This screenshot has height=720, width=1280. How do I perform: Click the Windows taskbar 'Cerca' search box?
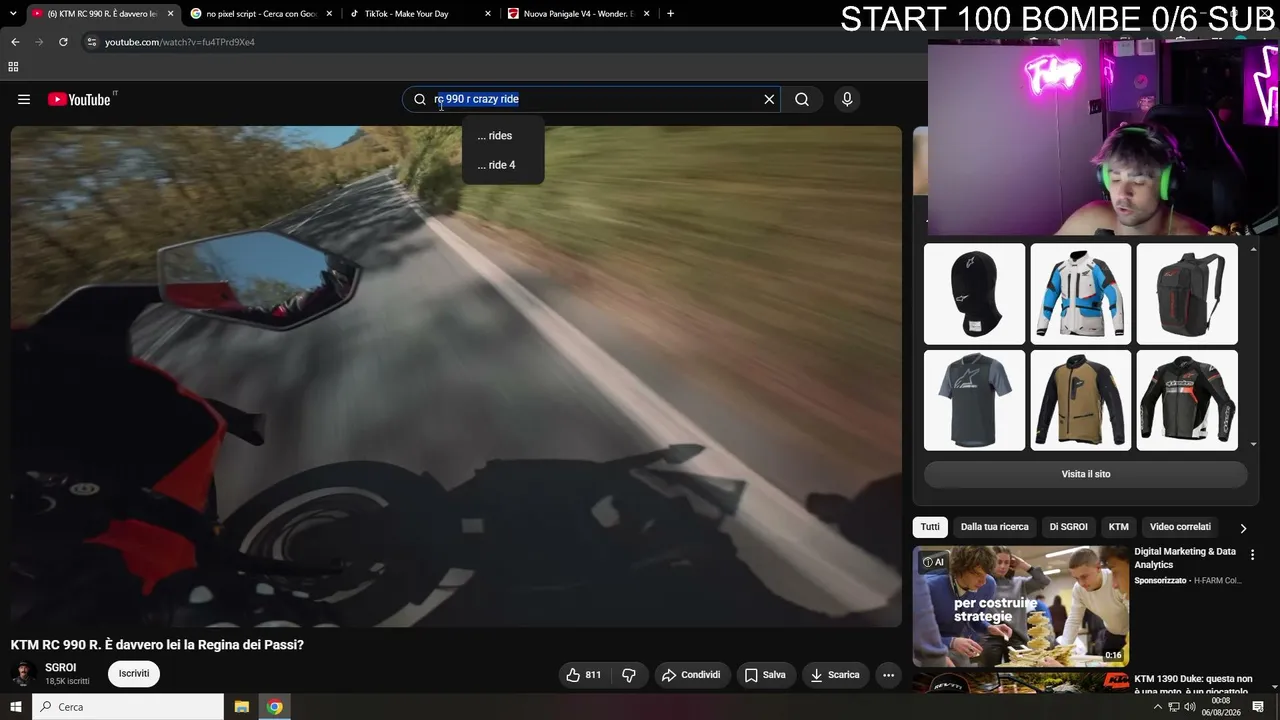point(128,707)
